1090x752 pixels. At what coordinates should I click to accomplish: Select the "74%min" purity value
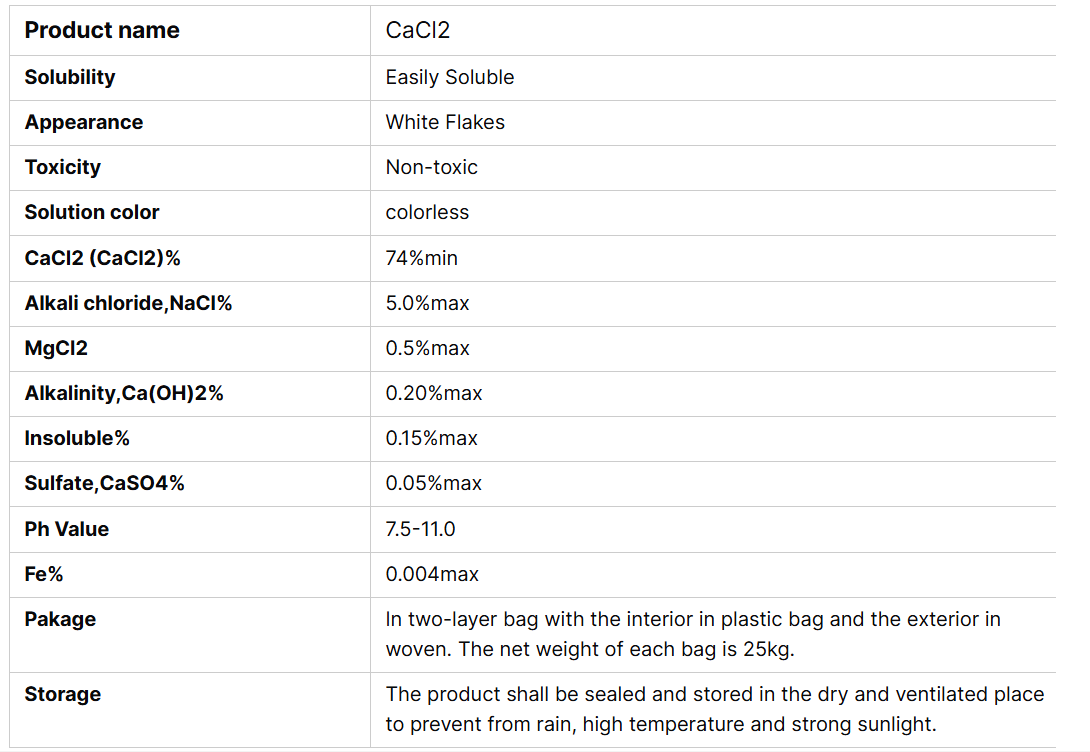click(x=422, y=258)
